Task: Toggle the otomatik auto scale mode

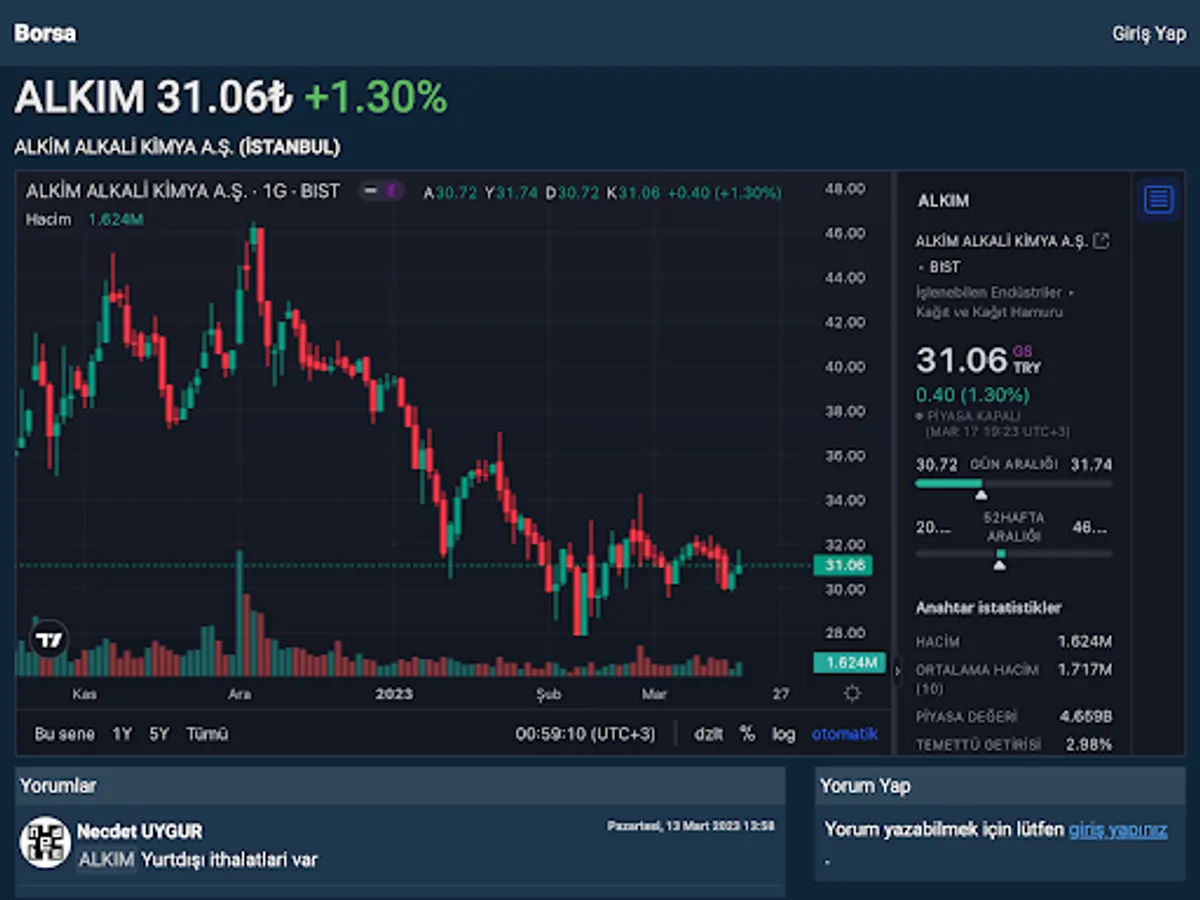Action: click(844, 734)
